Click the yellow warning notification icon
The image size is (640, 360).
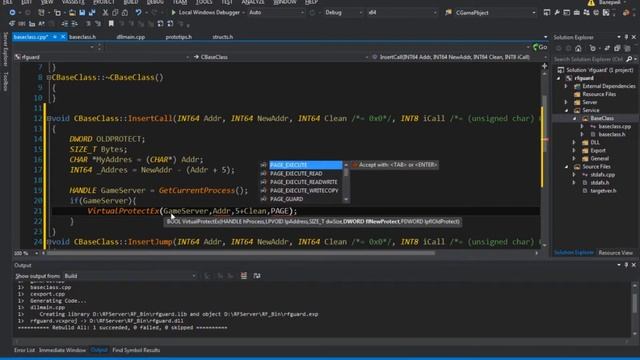click(x=591, y=2)
